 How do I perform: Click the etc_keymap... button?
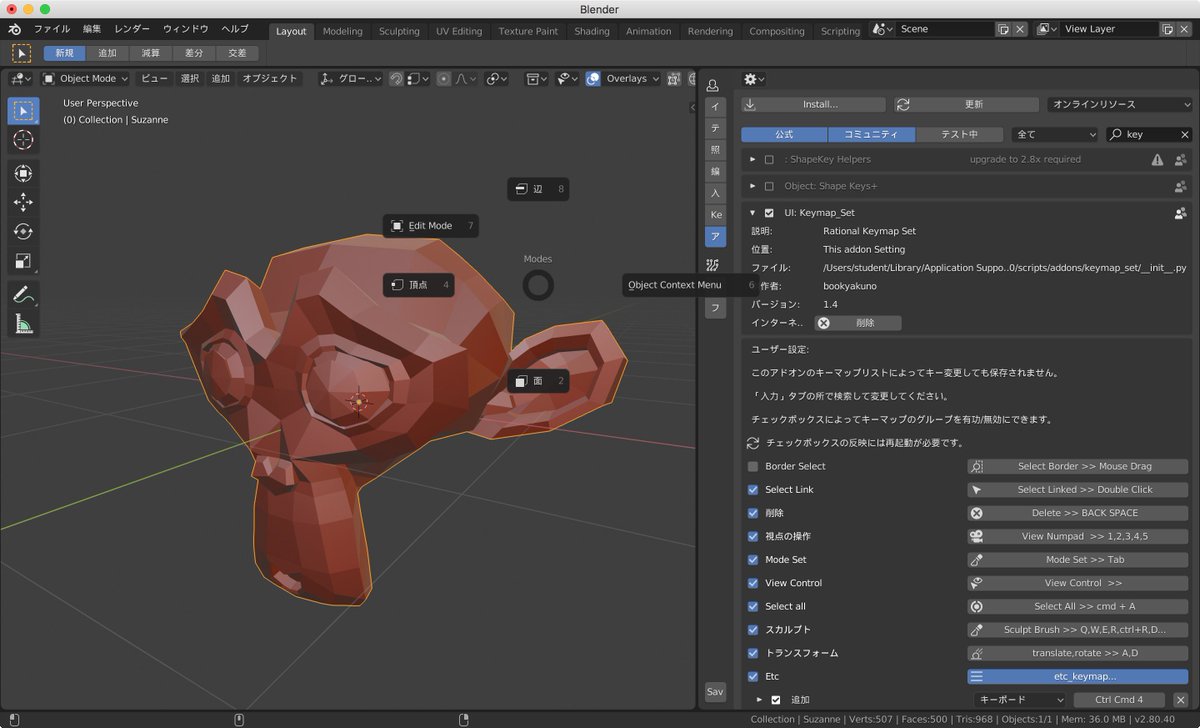(x=1078, y=677)
